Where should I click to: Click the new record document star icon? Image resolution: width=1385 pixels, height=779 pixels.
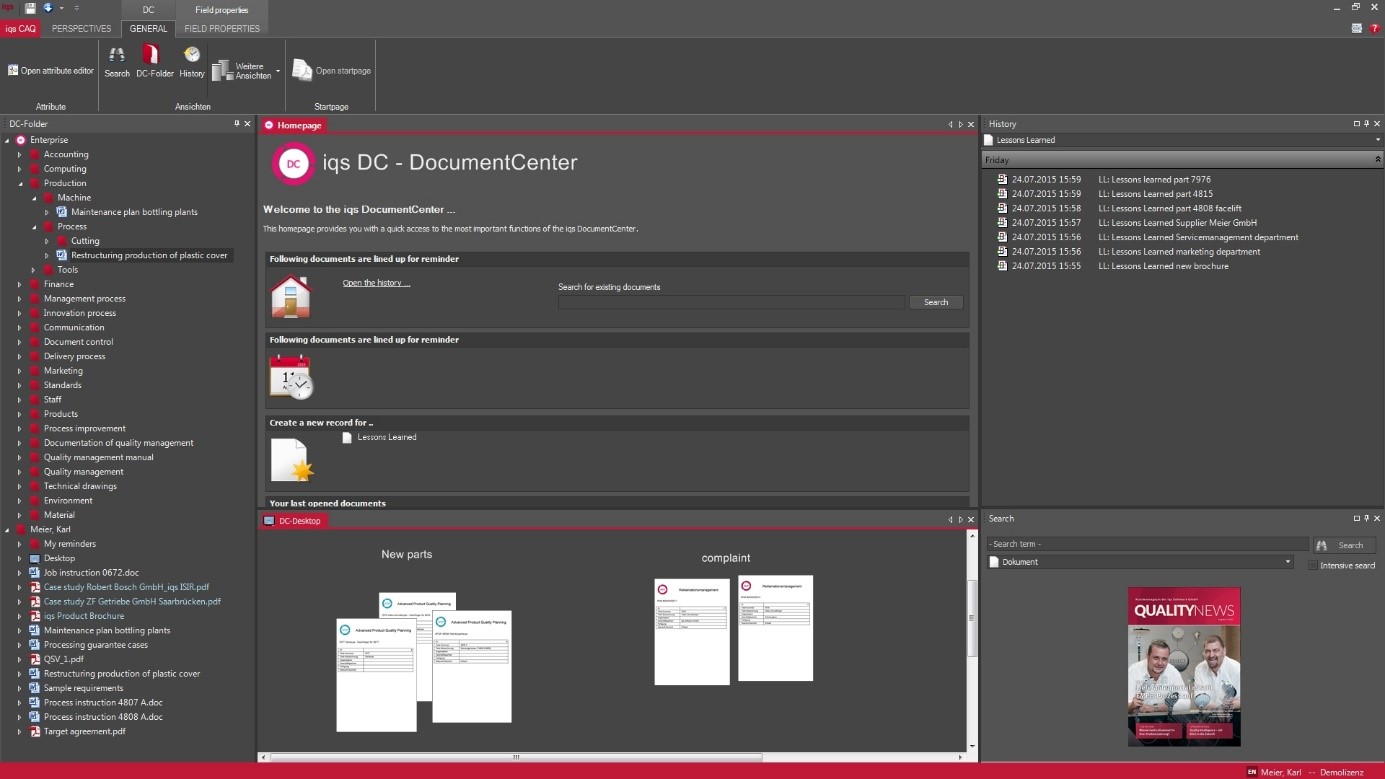(291, 460)
